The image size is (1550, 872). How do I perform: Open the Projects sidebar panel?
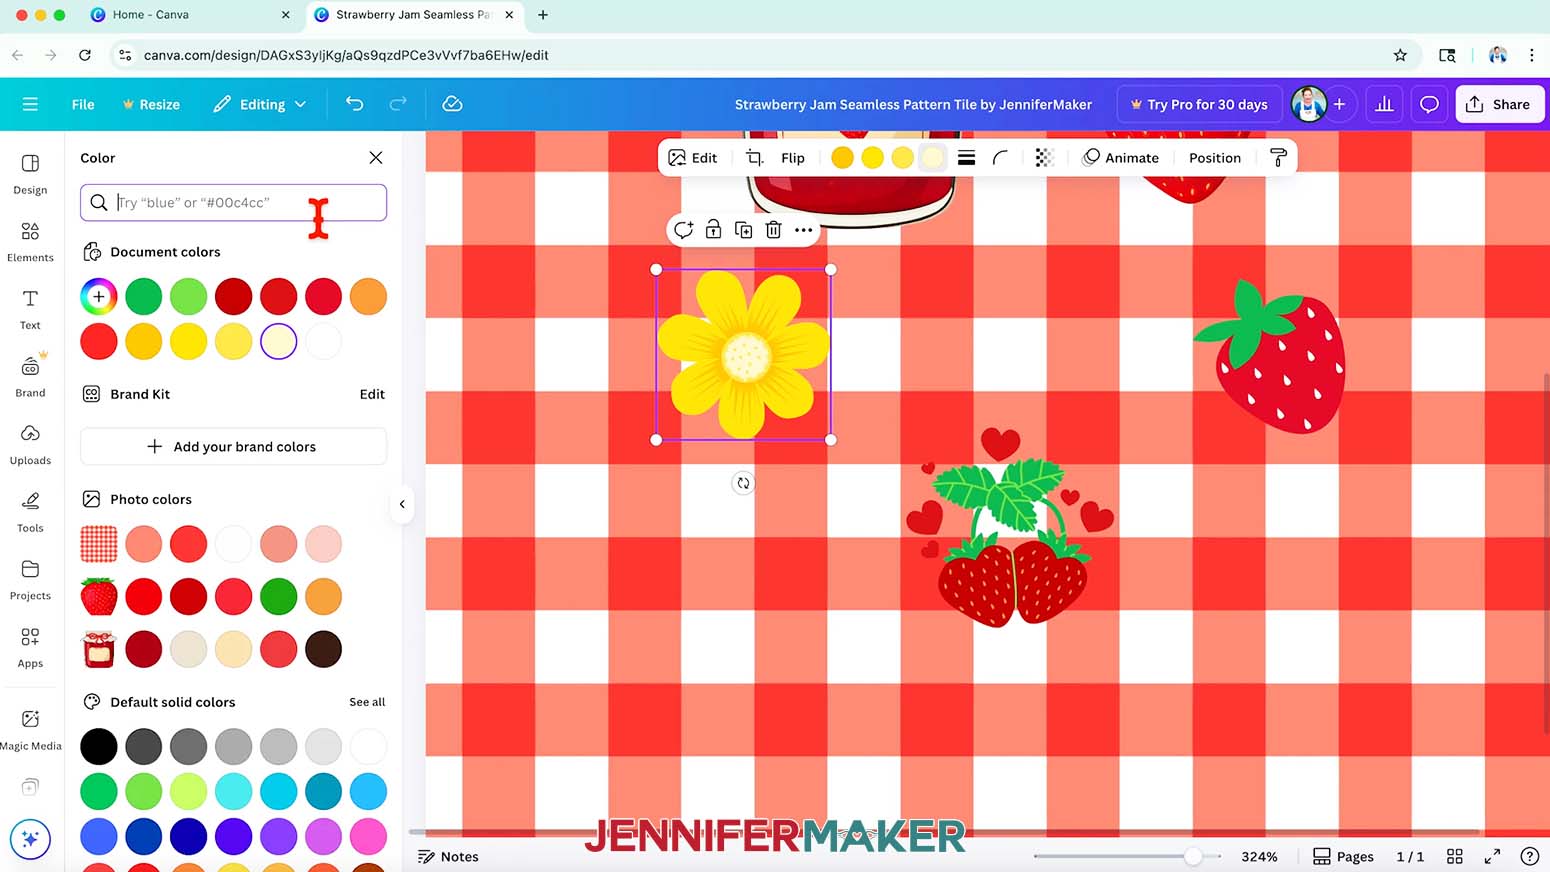pyautogui.click(x=30, y=580)
